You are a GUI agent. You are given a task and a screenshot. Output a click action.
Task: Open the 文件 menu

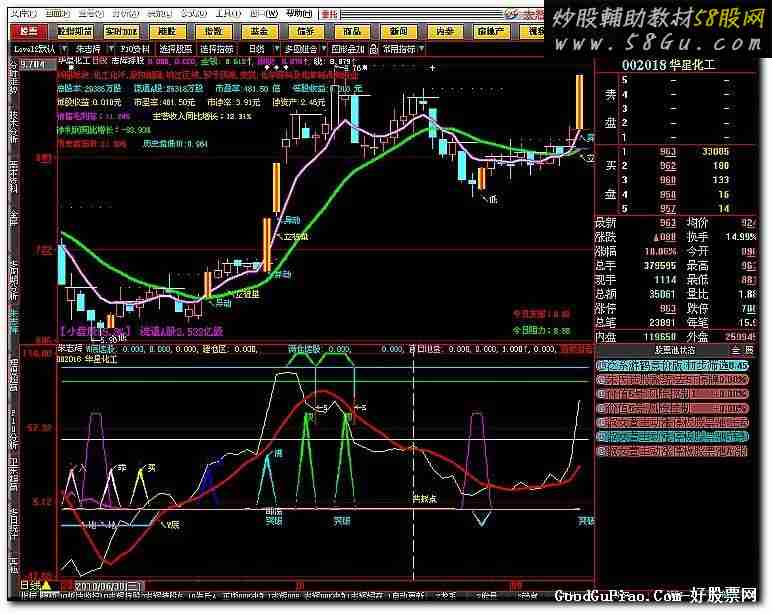tap(23, 13)
